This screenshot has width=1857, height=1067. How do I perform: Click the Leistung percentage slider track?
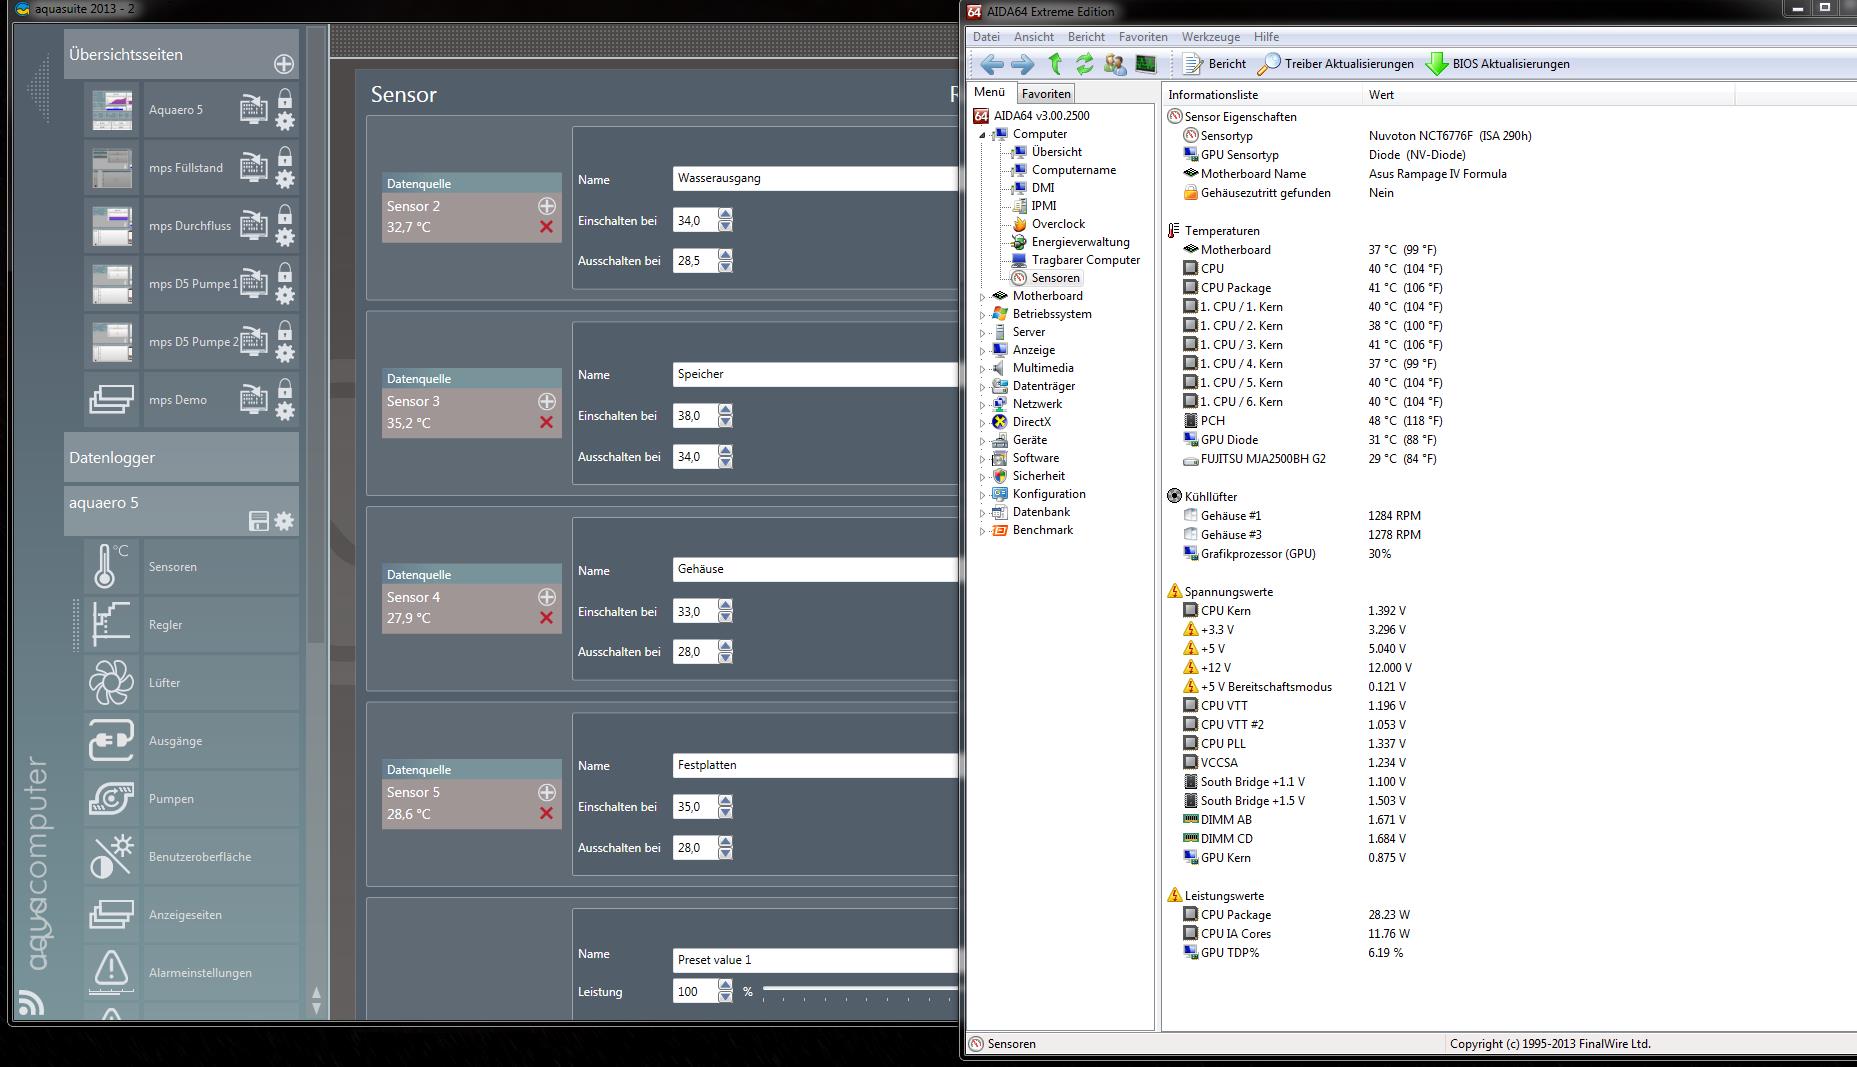tap(858, 989)
